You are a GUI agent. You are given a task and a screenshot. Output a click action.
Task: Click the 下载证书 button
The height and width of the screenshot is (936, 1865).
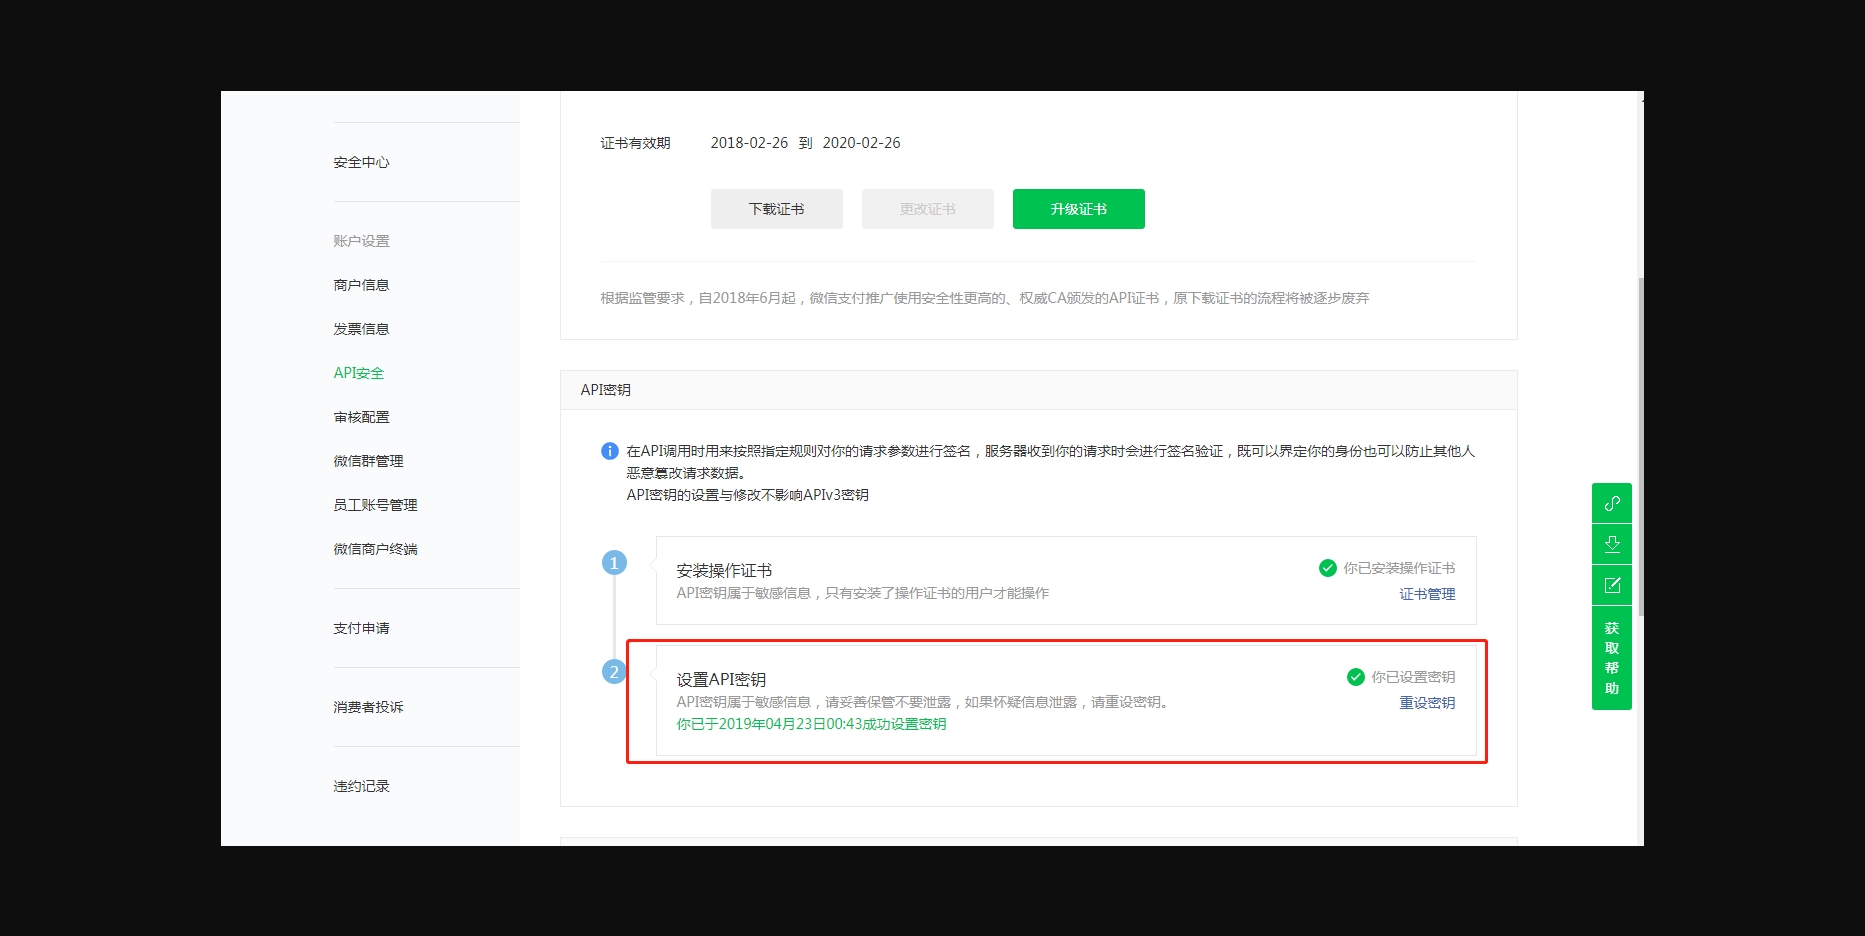click(776, 209)
